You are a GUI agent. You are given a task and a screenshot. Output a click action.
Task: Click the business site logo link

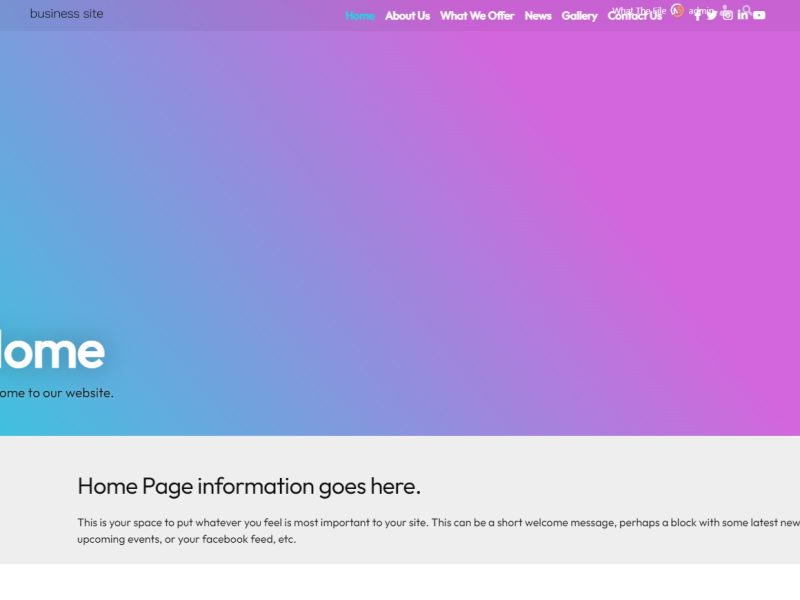[66, 14]
